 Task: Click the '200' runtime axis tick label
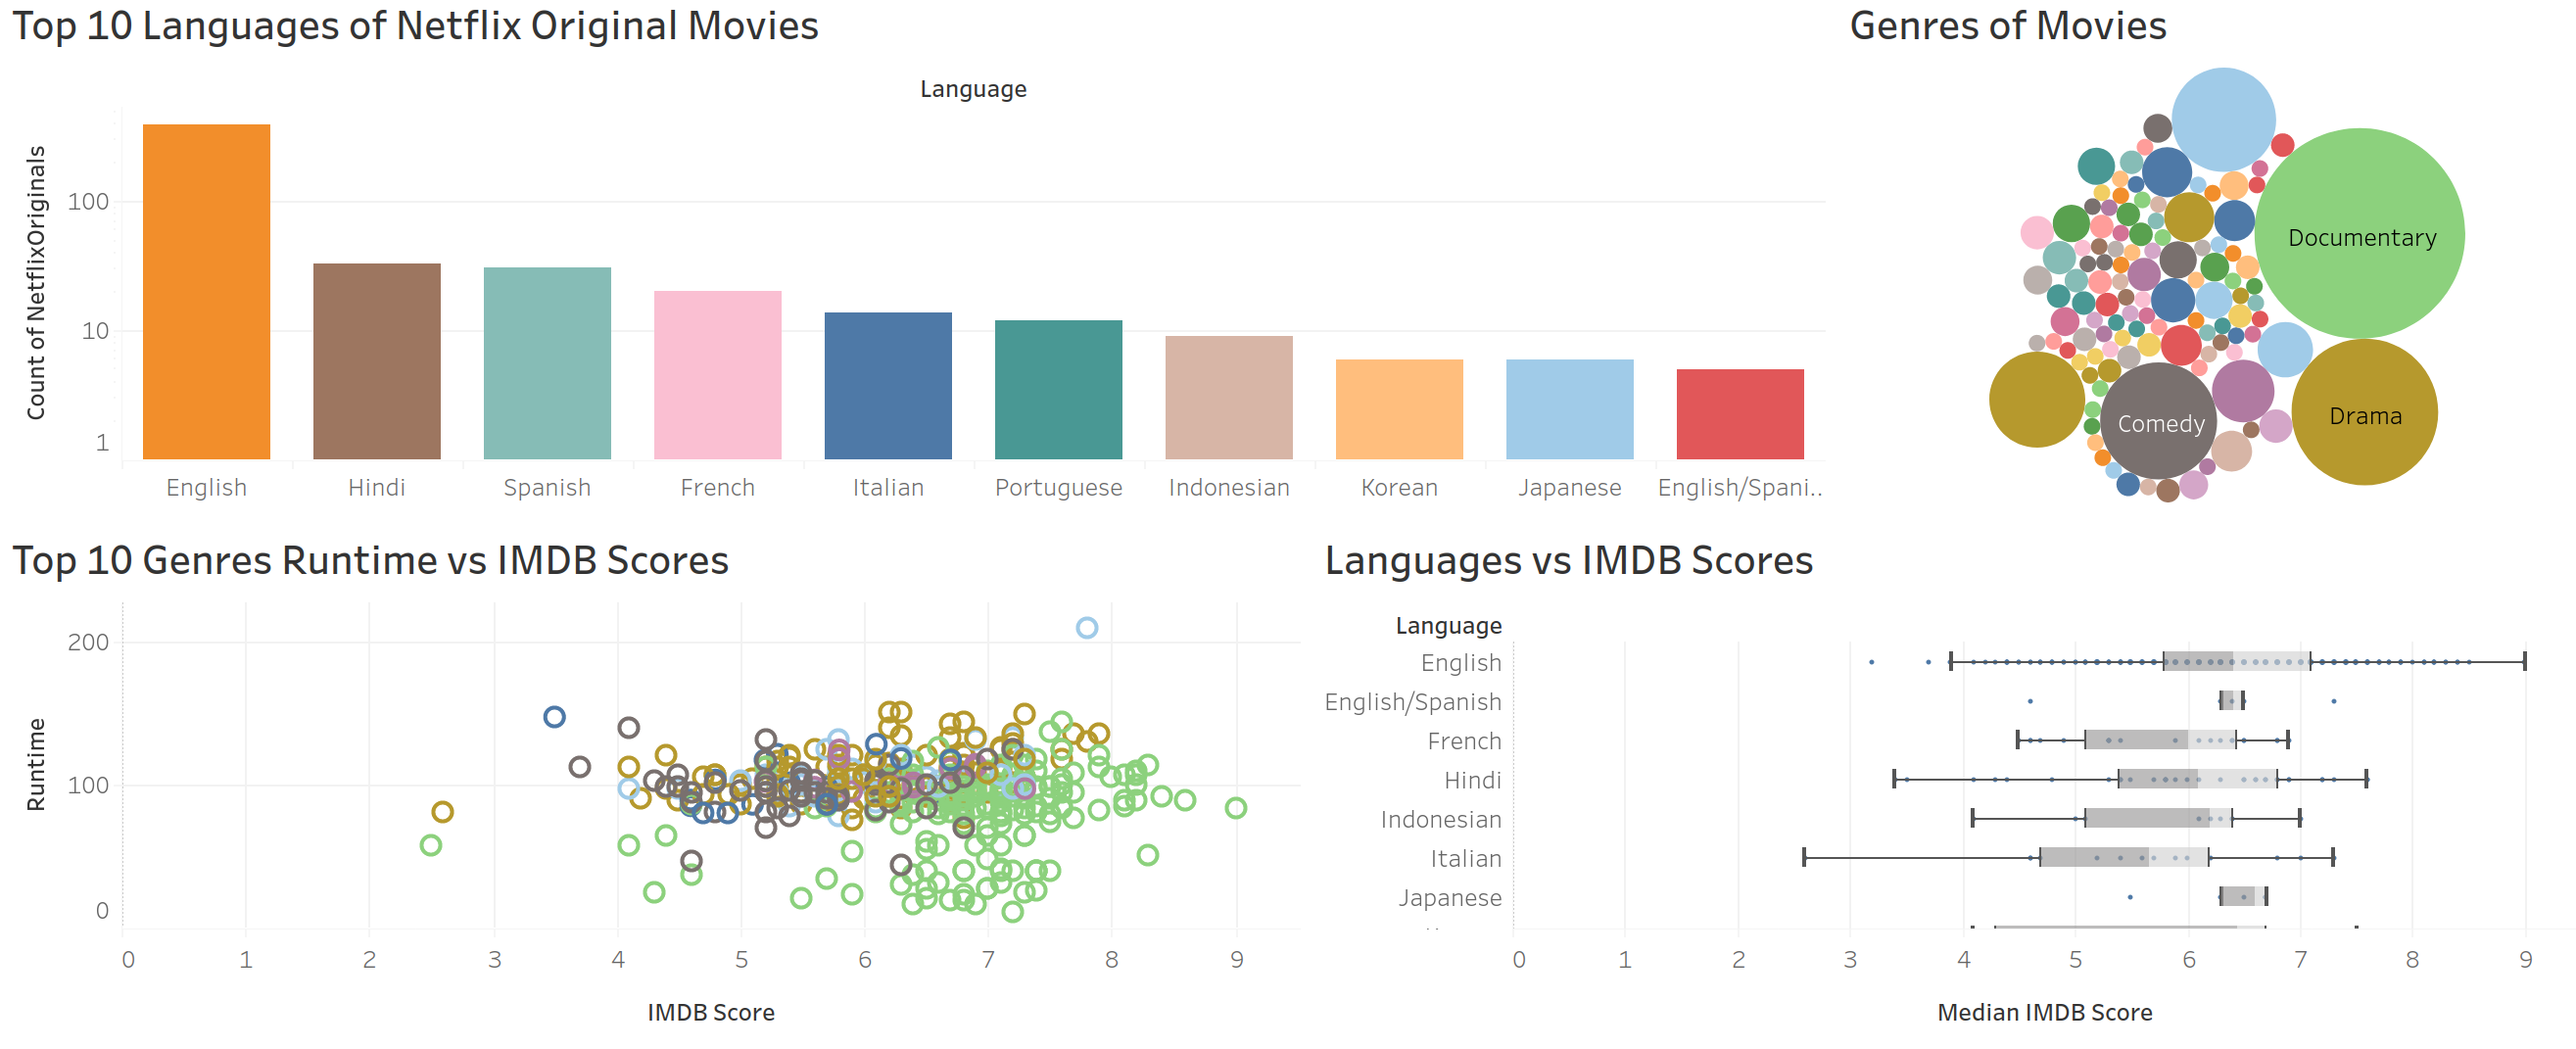click(x=88, y=642)
